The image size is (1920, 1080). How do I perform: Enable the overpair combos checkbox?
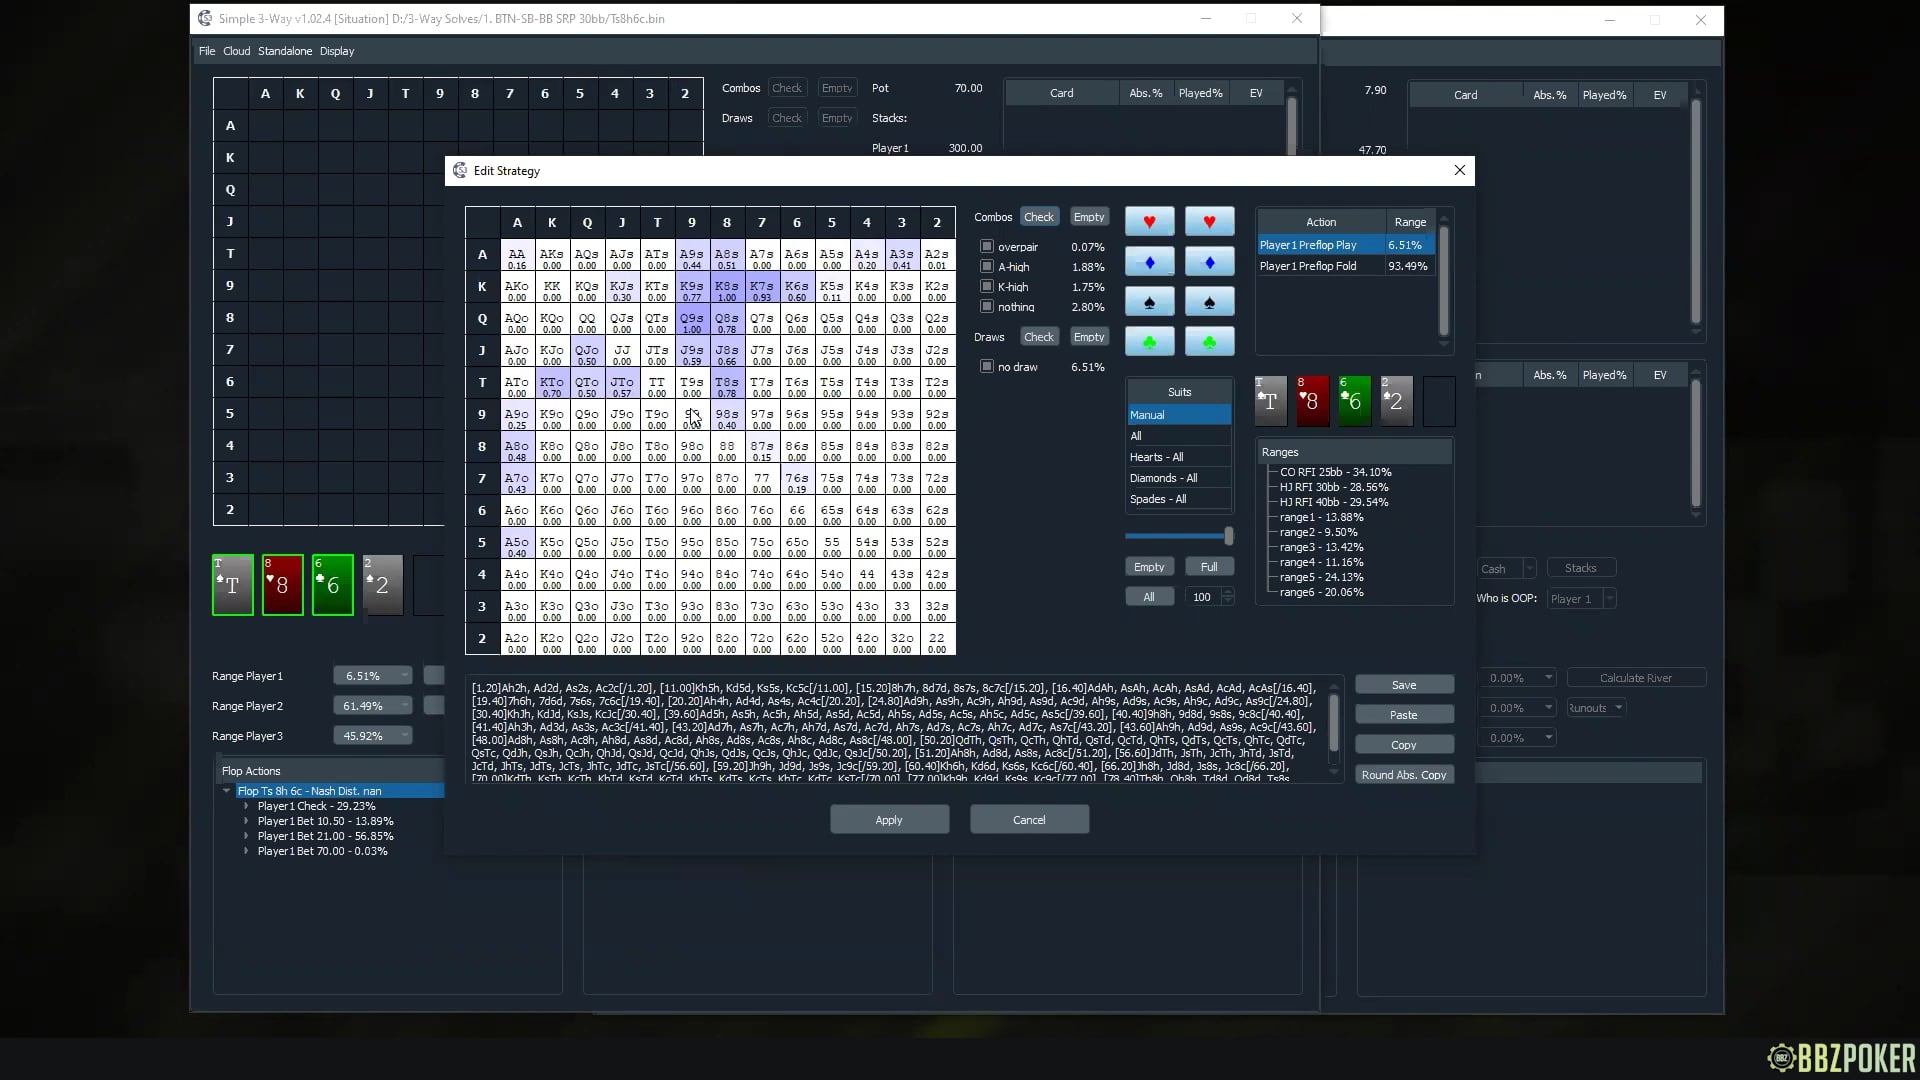(x=987, y=246)
